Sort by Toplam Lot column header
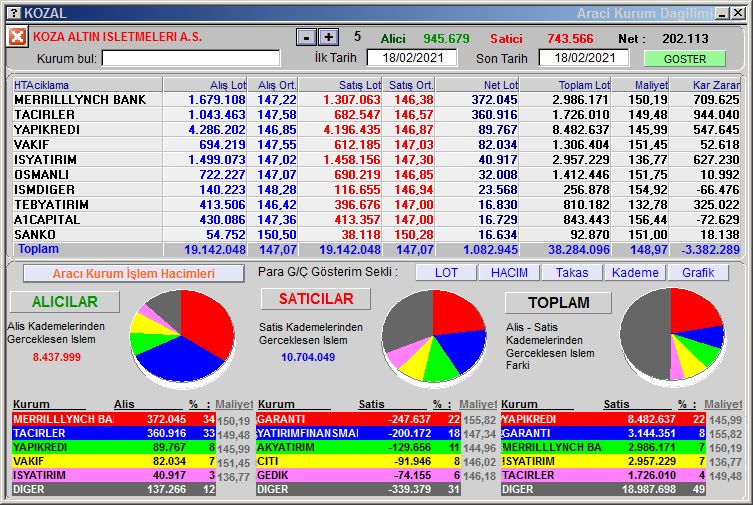753x505 pixels. (566, 85)
